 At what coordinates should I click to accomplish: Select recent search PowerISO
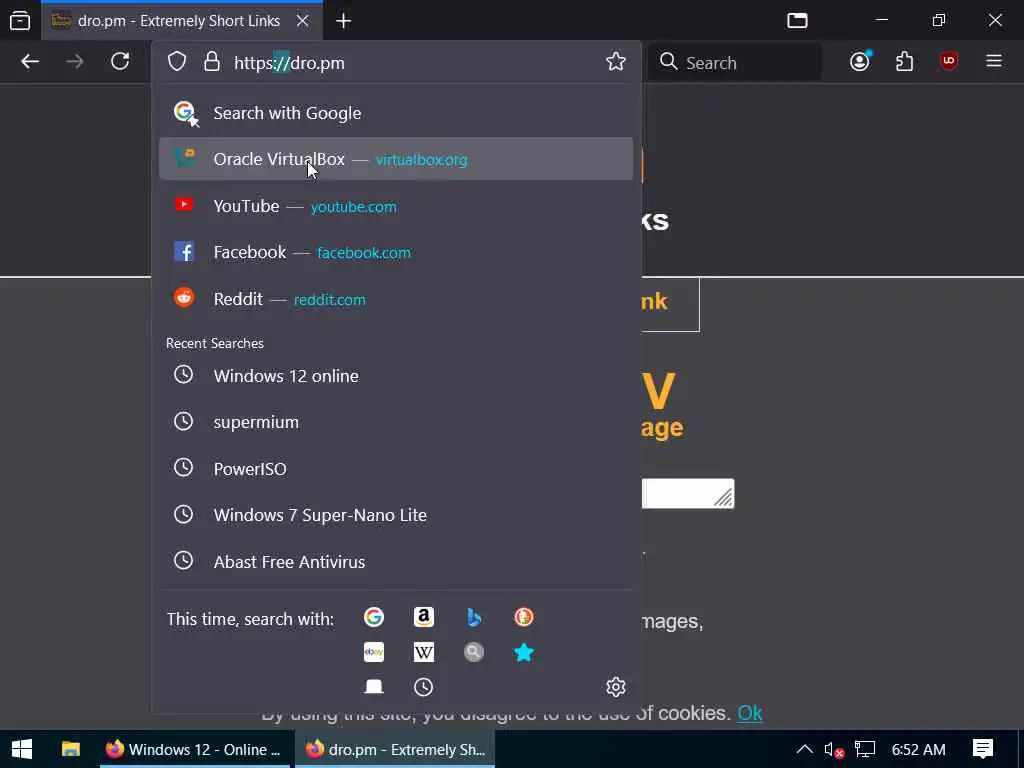click(x=396, y=468)
